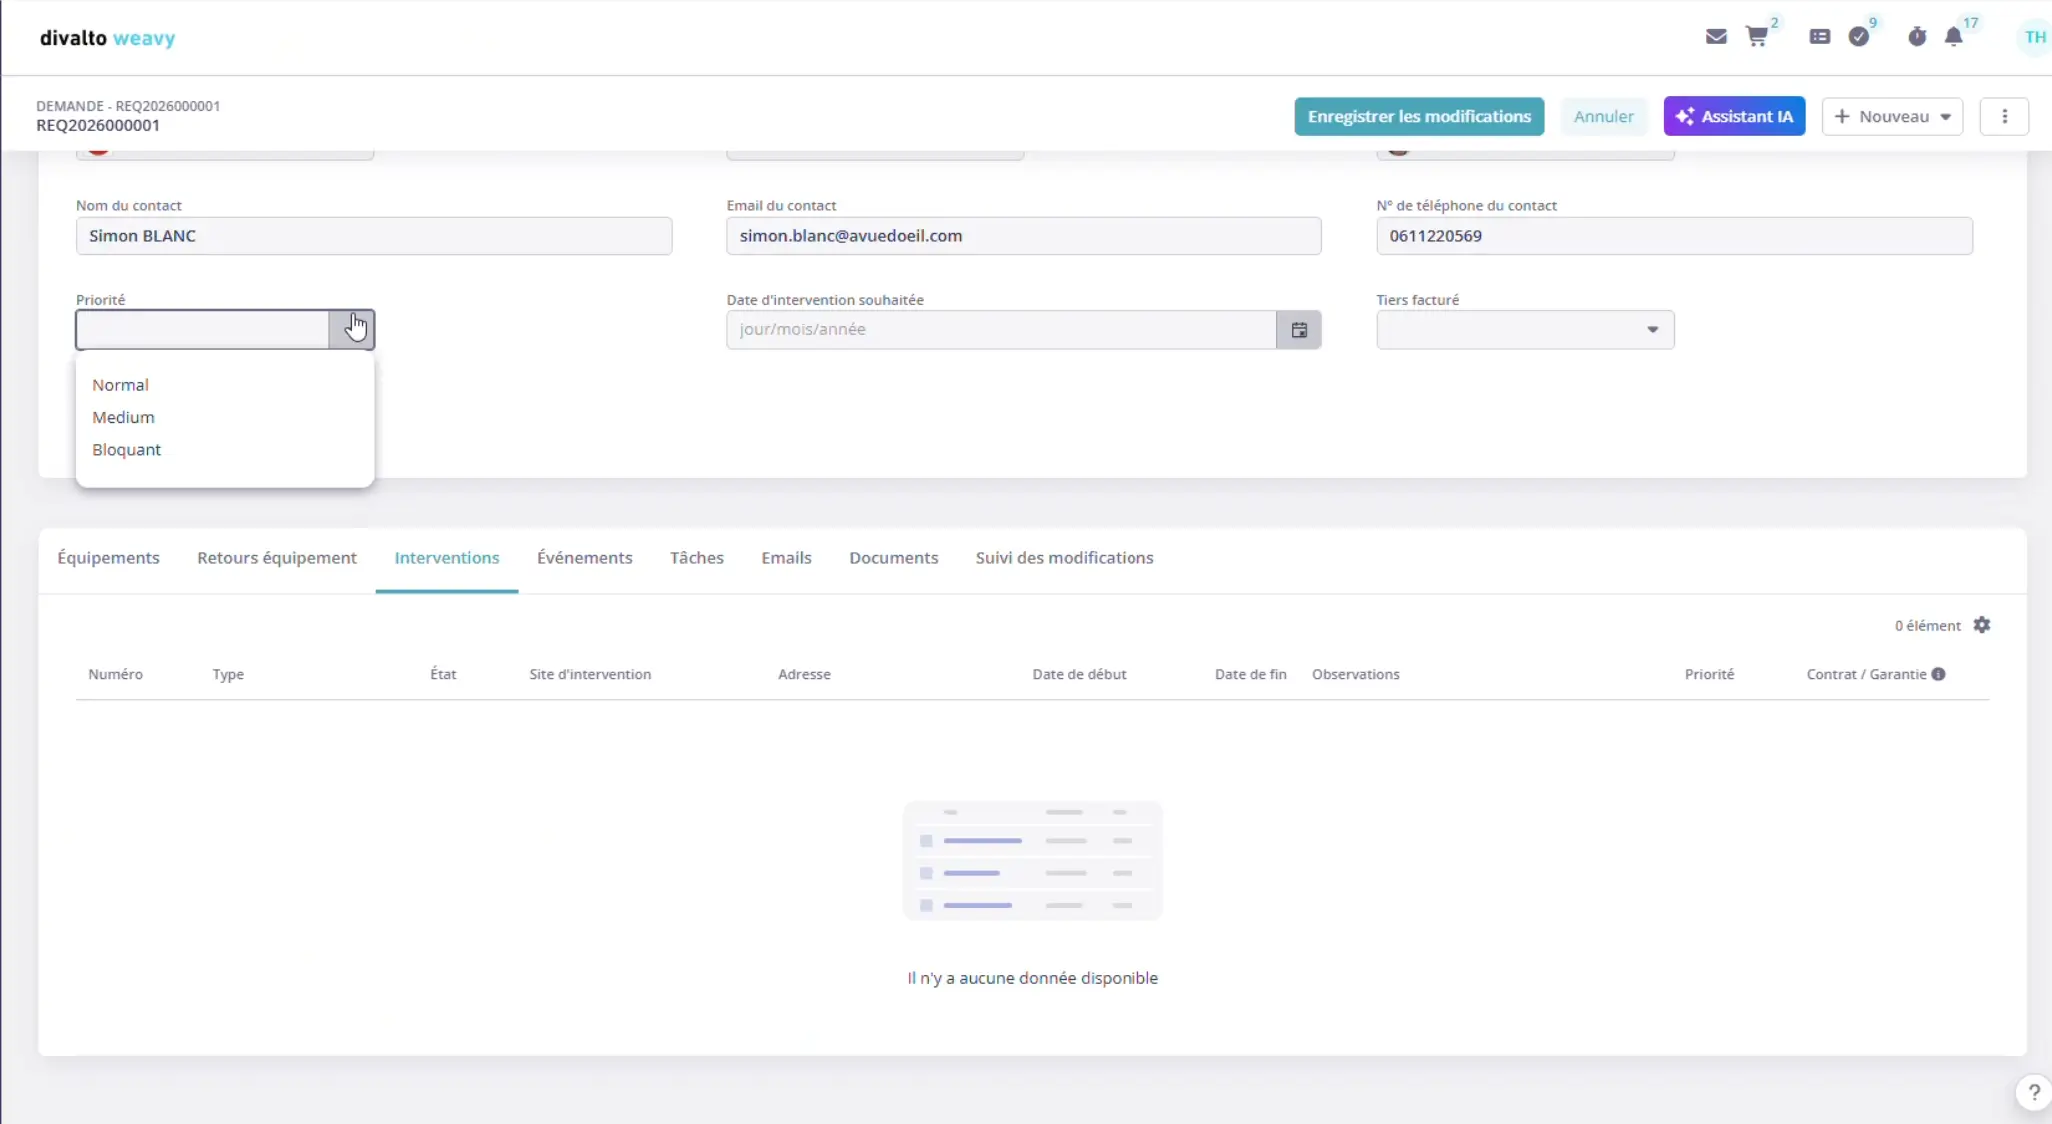The height and width of the screenshot is (1124, 2052).
Task: Sort by Date de fin column header
Action: 1250,674
